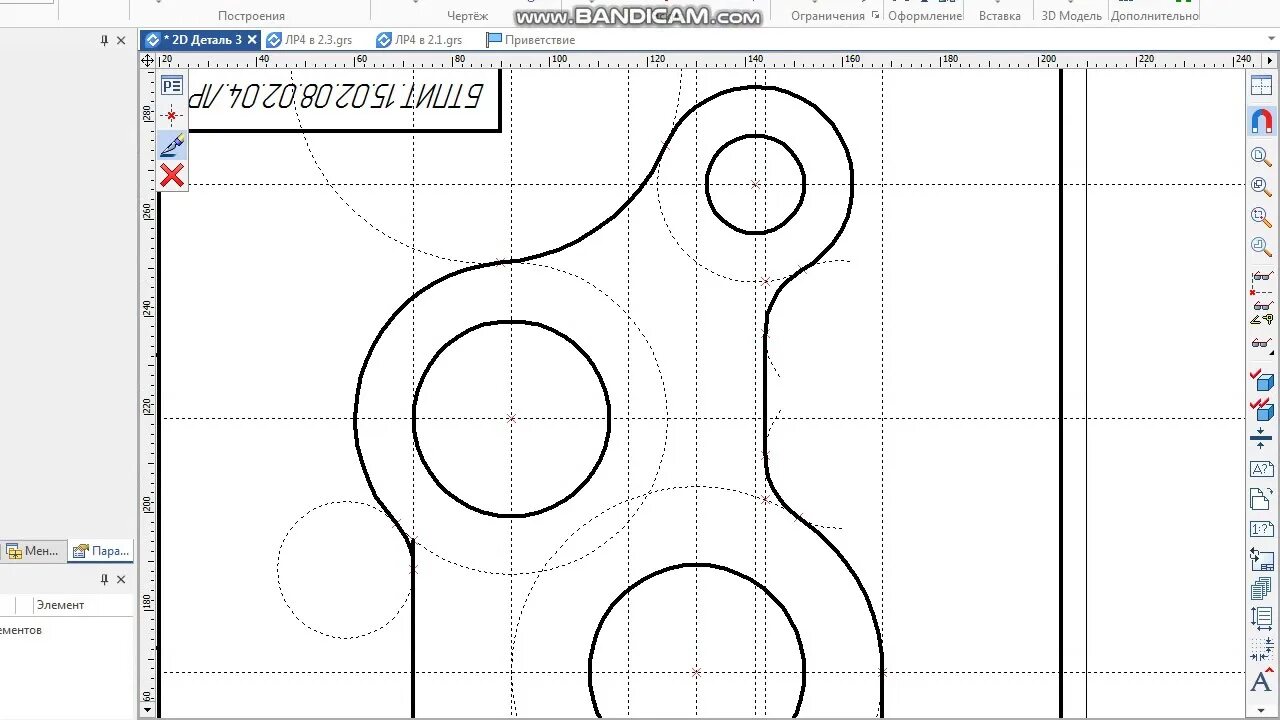1280x720 pixels.
Task: Click the Элемент column header
Action: pyautogui.click(x=82, y=605)
